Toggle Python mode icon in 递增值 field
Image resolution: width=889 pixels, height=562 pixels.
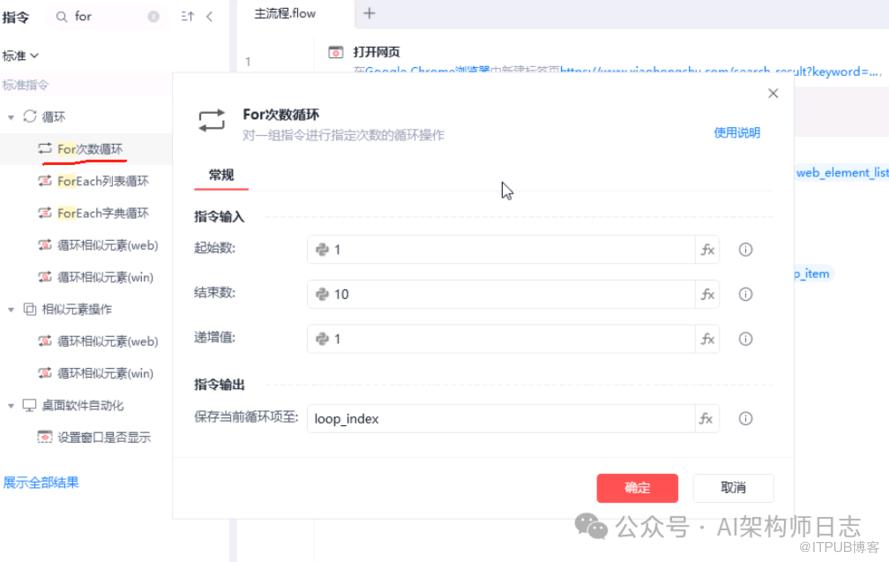coord(322,339)
